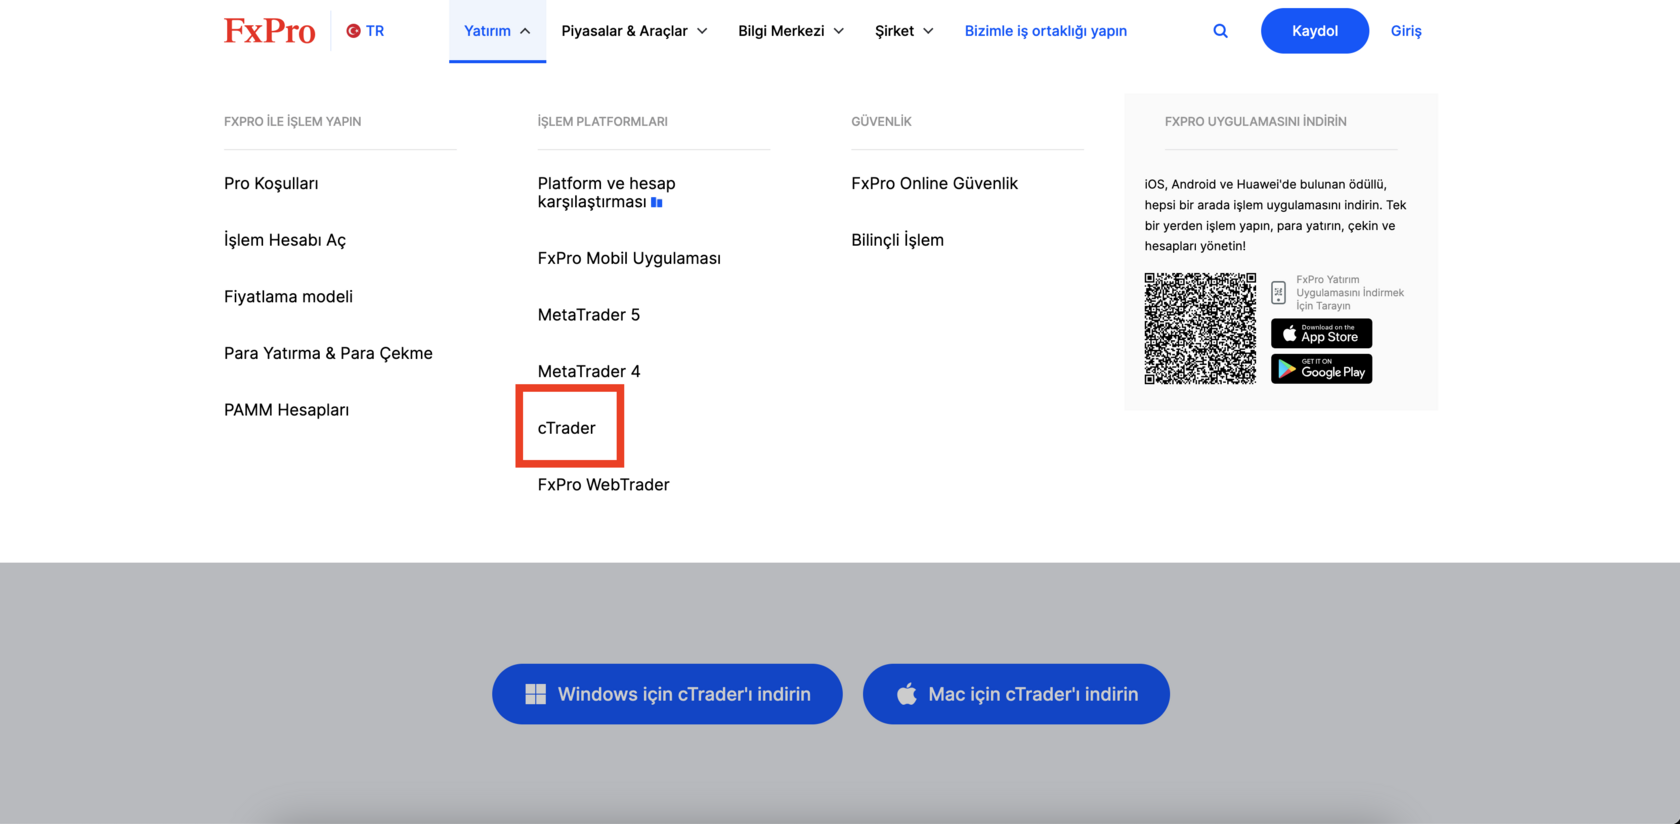Click FxPro Yatırım Uygulamasını İndirmek İçin Tarayın text
The height and width of the screenshot is (824, 1680).
click(x=1350, y=293)
